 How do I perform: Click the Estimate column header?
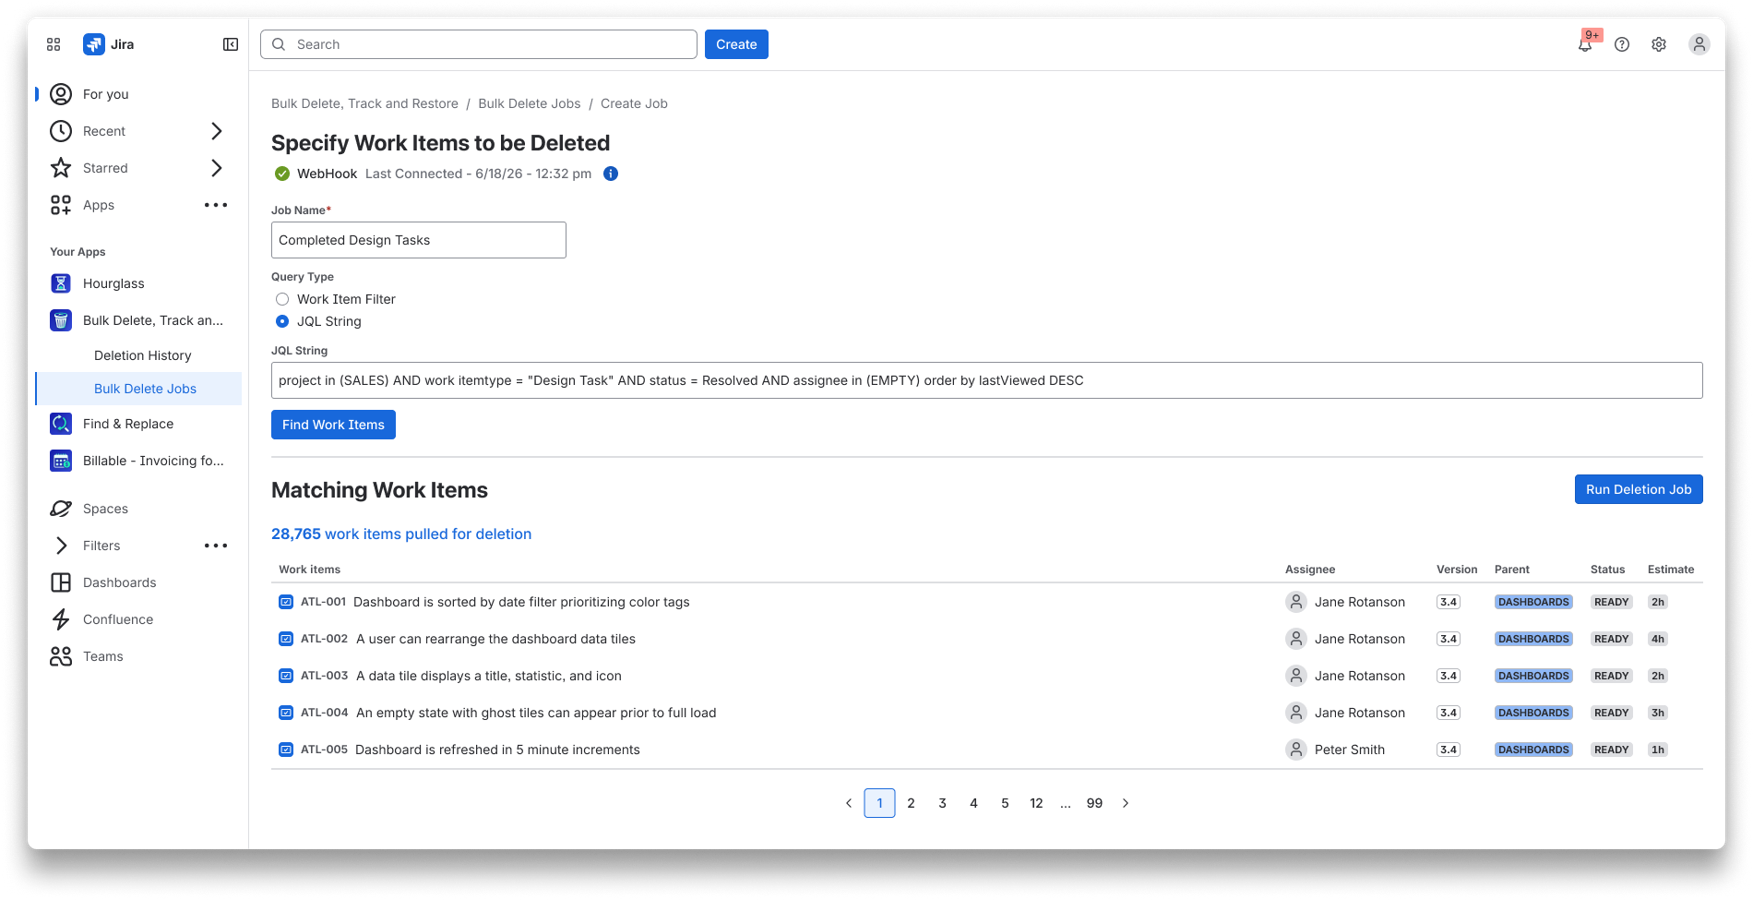tap(1671, 570)
